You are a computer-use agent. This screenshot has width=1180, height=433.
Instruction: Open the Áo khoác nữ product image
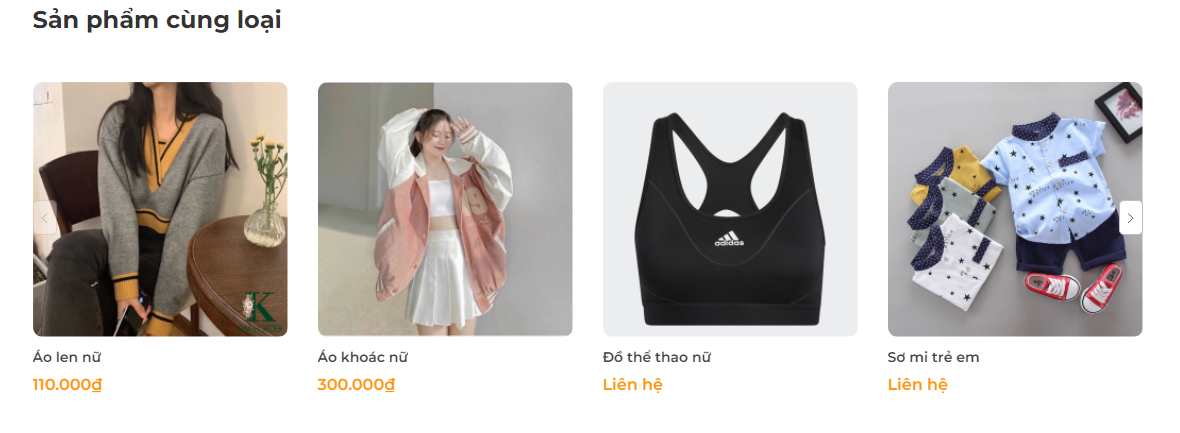(x=445, y=209)
